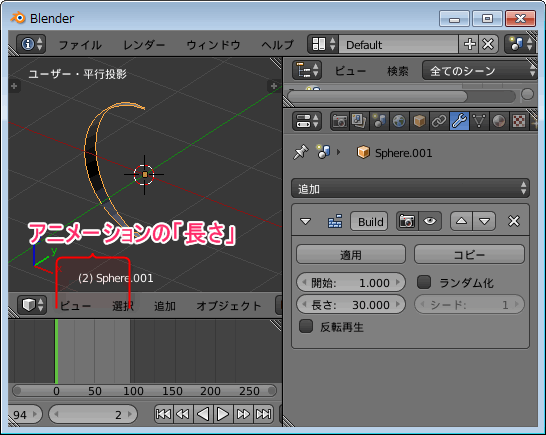Click the 適用 button
This screenshot has width=546, height=435.
tap(351, 255)
